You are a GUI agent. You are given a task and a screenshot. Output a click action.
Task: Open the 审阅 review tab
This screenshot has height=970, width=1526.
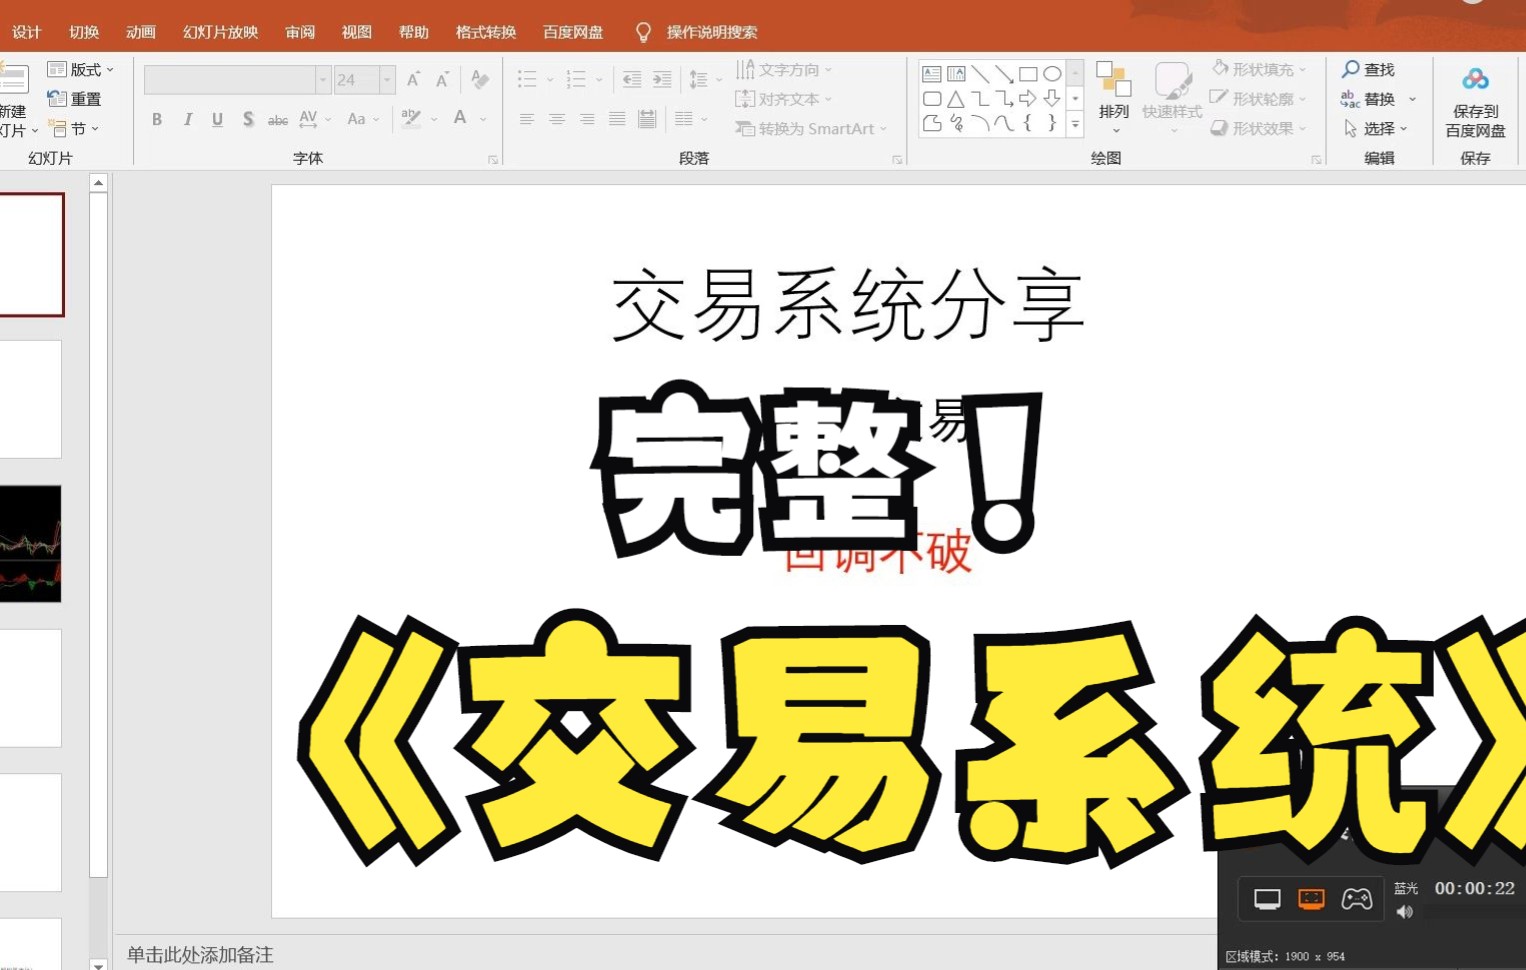click(x=300, y=32)
